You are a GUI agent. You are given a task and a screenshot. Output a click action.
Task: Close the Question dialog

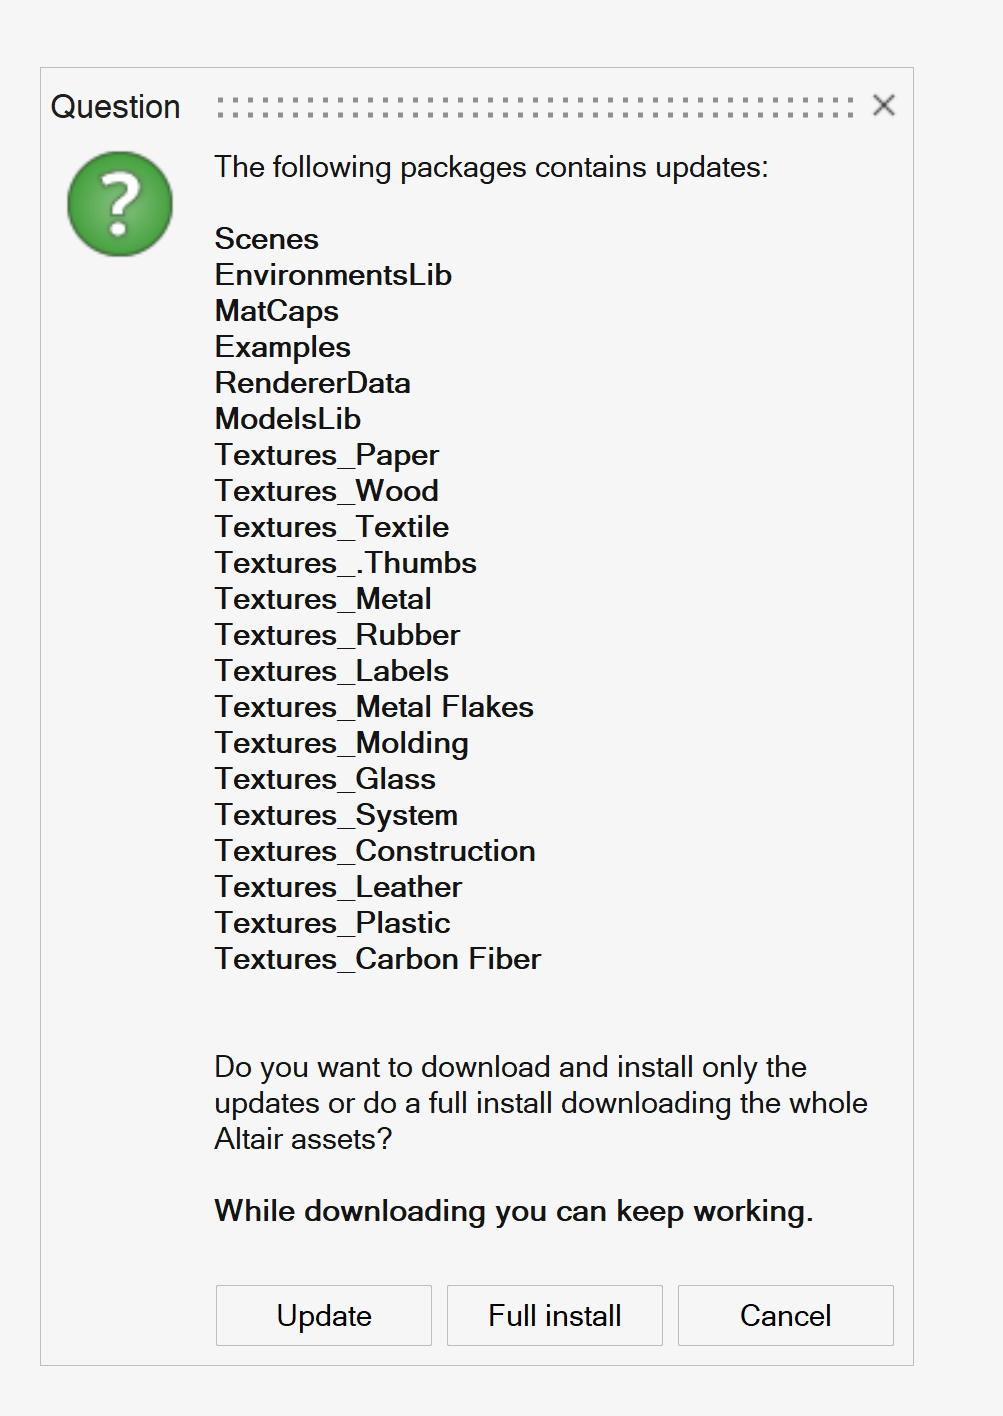(x=882, y=105)
